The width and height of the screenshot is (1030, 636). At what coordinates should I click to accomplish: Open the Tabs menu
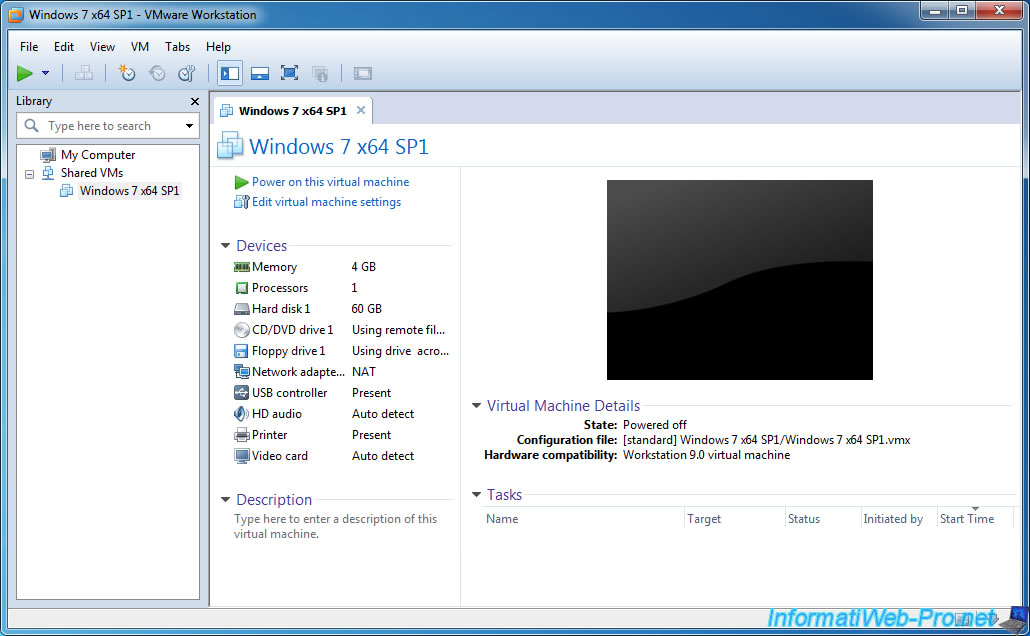[177, 47]
